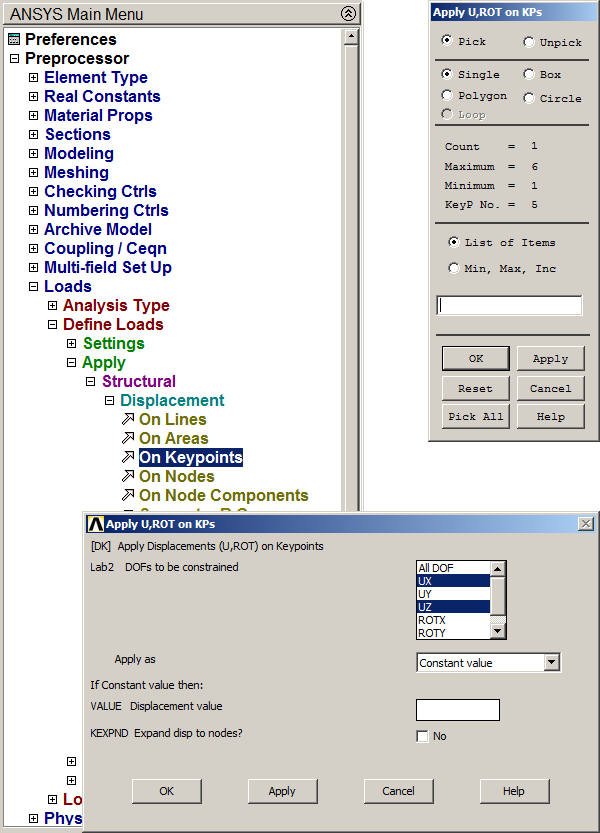This screenshot has width=600, height=833.
Task: Expand the Sections node
Action: 33,134
